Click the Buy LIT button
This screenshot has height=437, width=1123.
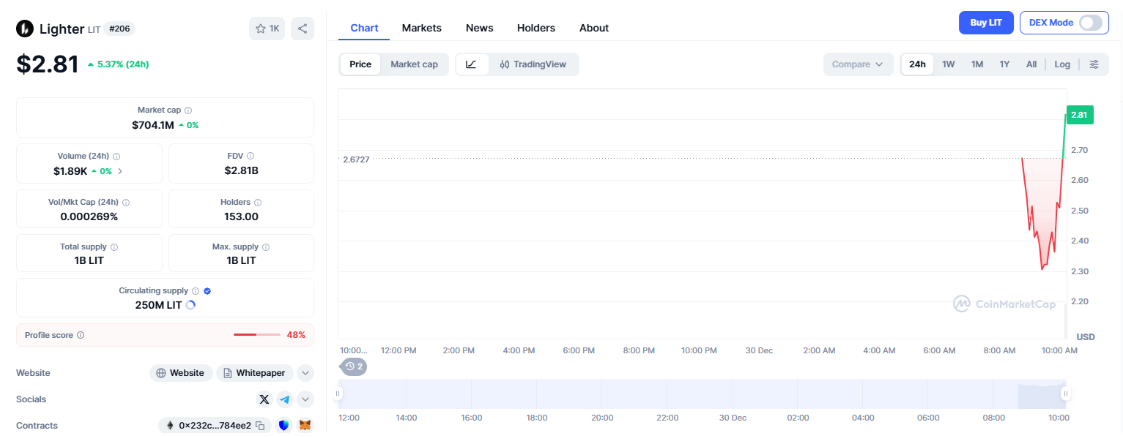pos(986,22)
